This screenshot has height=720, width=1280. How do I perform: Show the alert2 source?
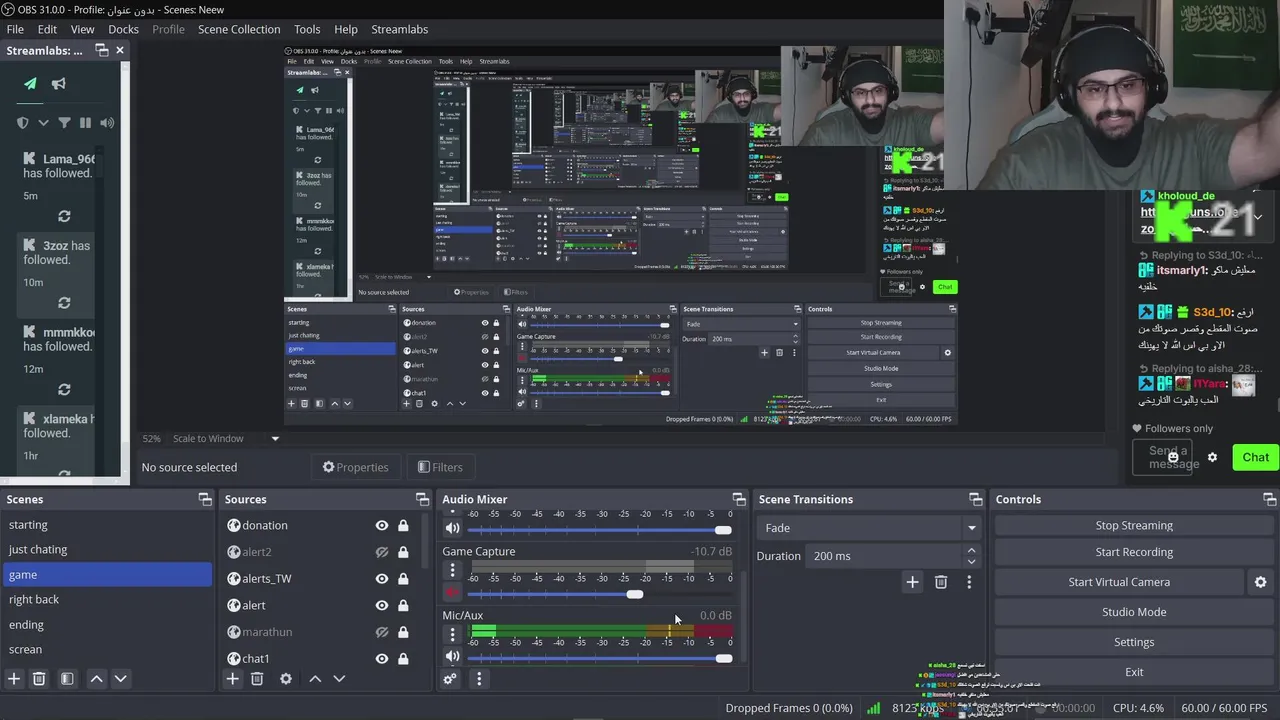[382, 552]
